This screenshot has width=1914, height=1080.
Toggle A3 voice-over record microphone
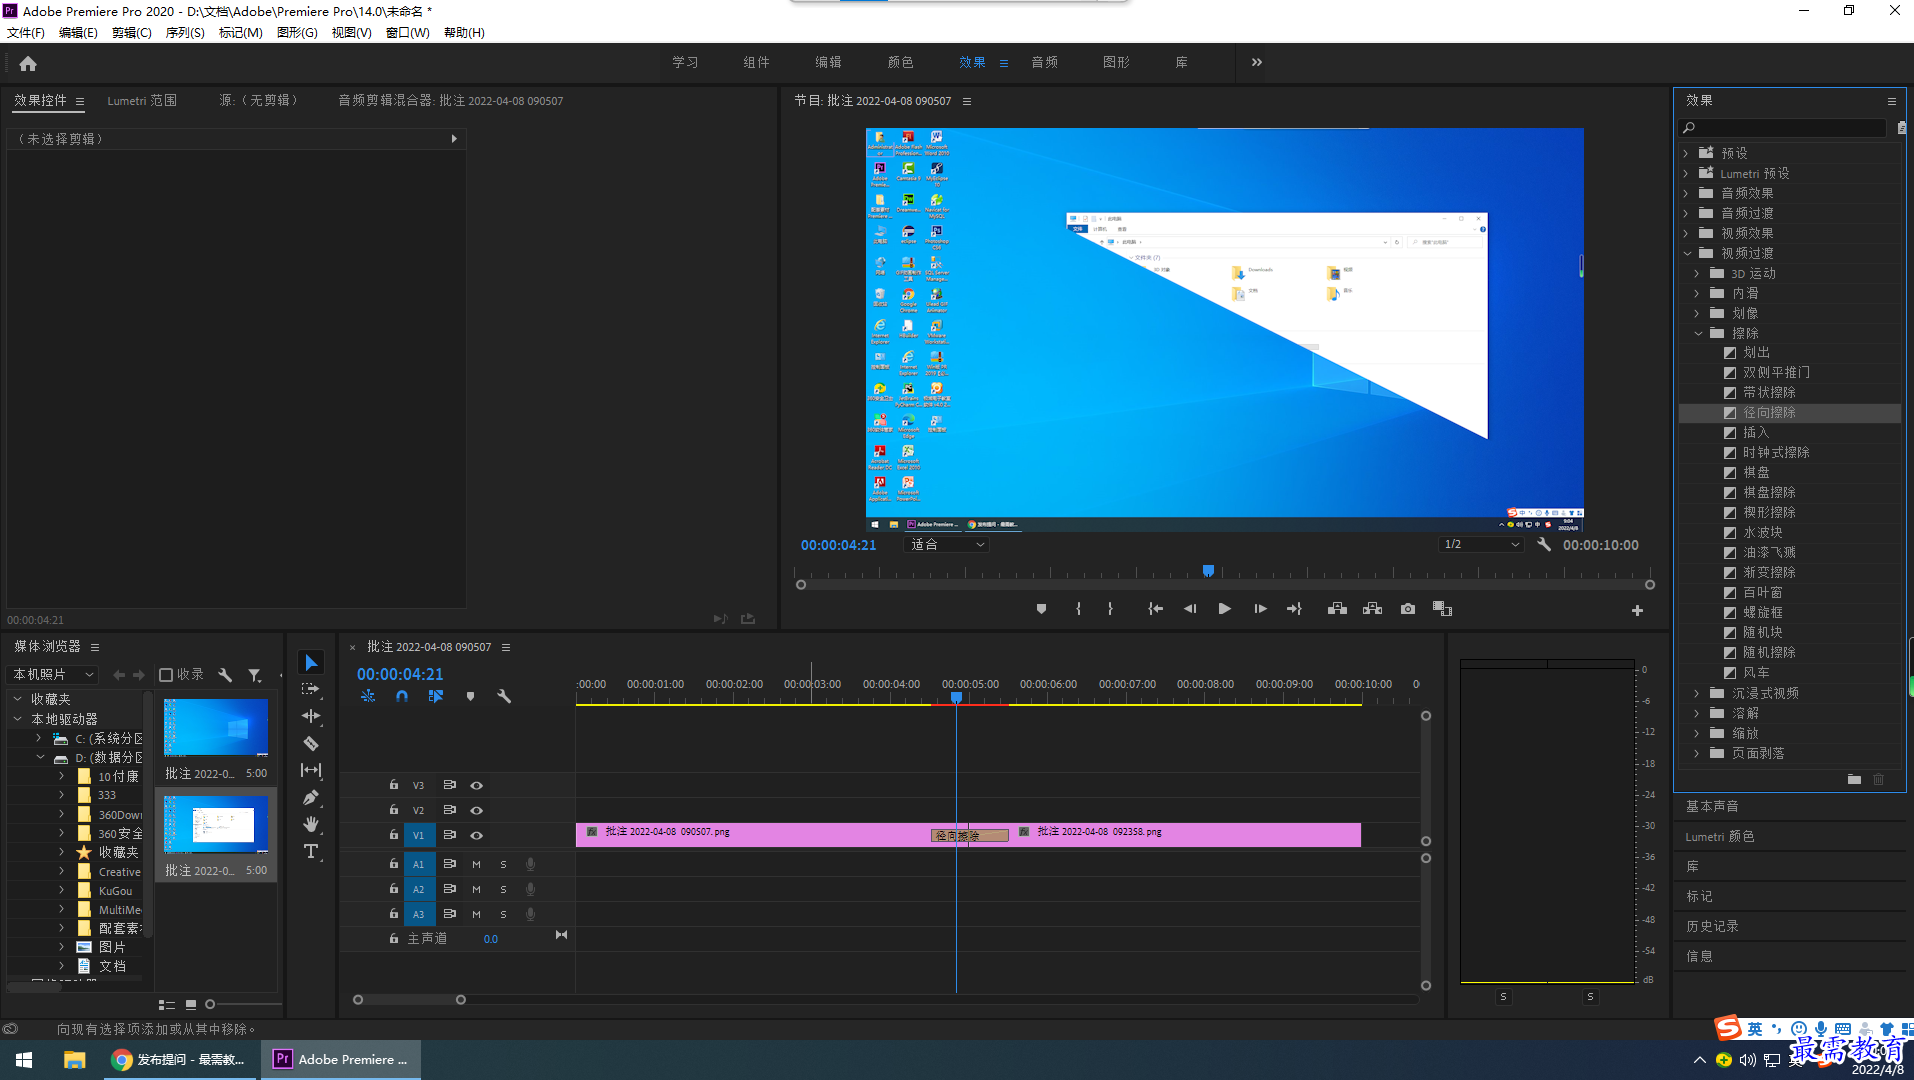pyautogui.click(x=531, y=914)
